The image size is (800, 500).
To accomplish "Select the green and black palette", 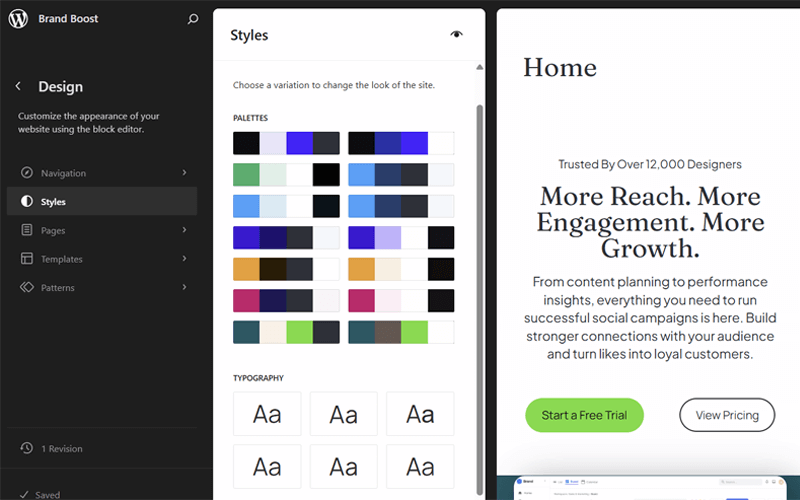I will coord(286,175).
